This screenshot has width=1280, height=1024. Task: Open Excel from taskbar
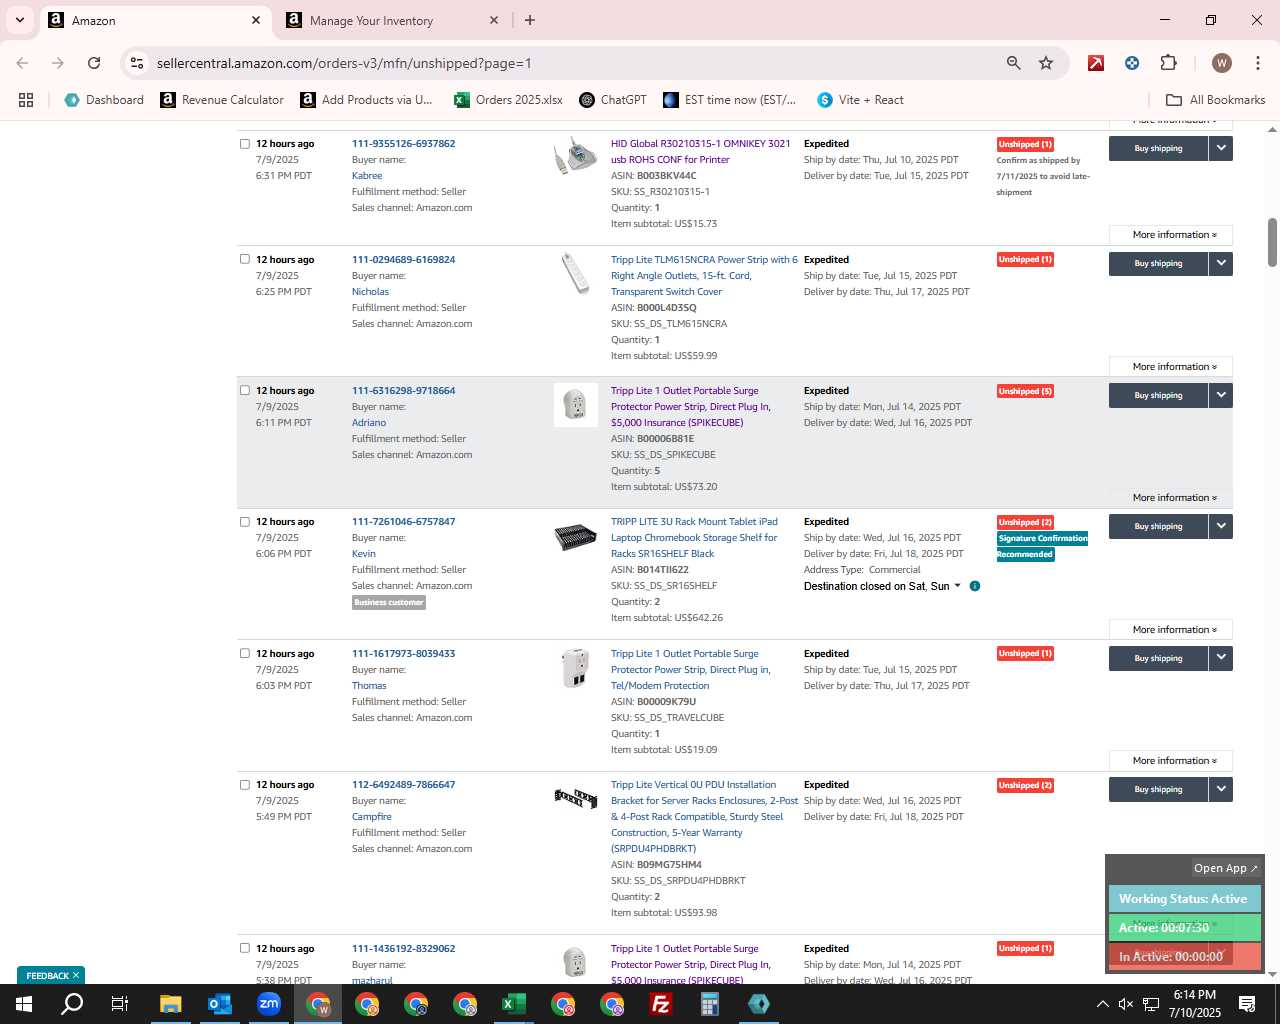(514, 1004)
